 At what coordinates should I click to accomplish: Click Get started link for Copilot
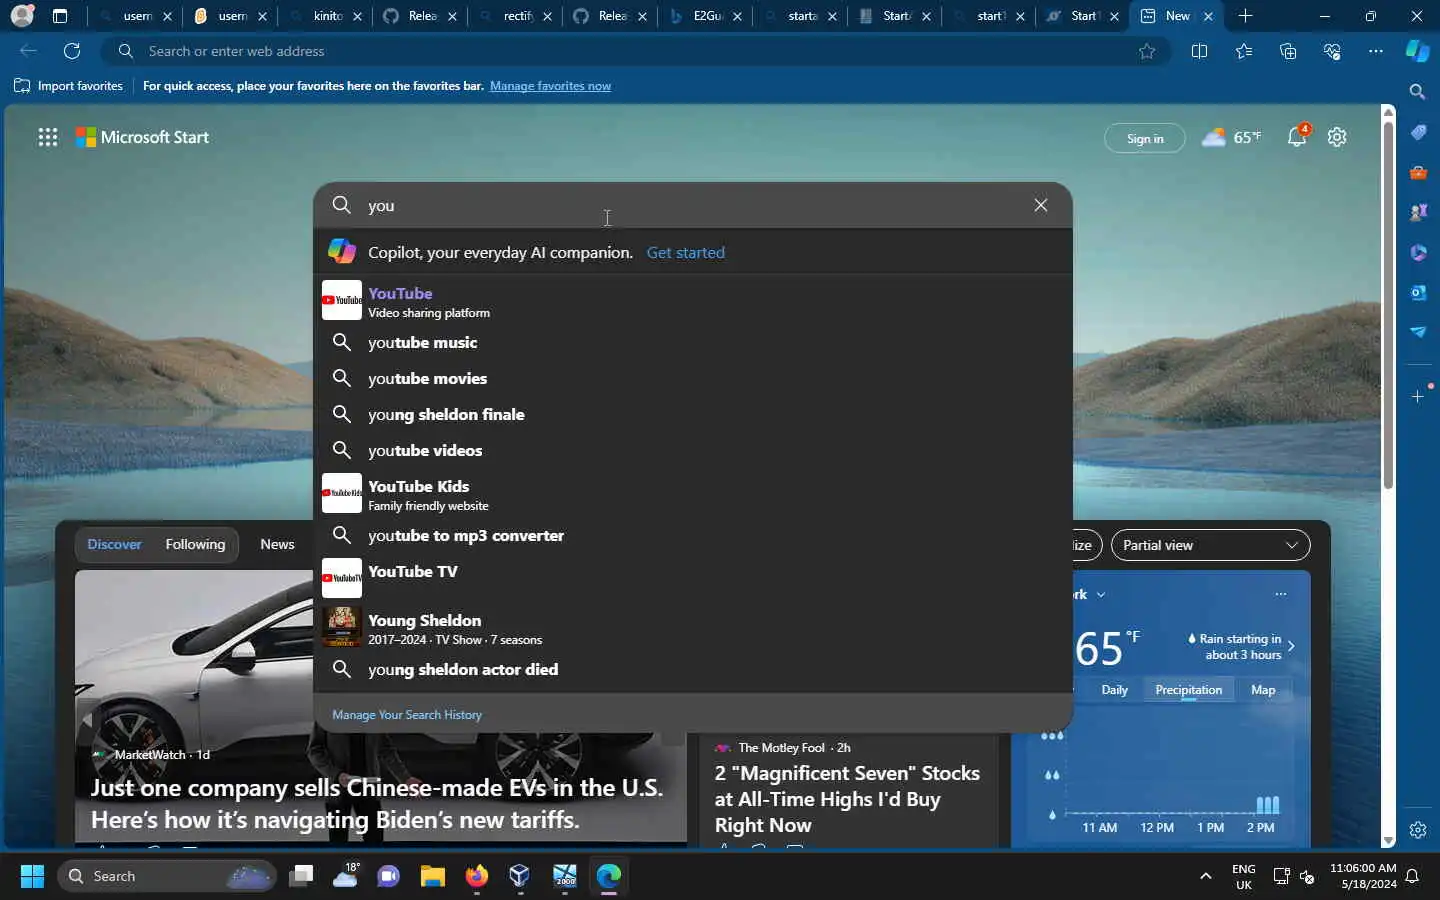pyautogui.click(x=686, y=252)
